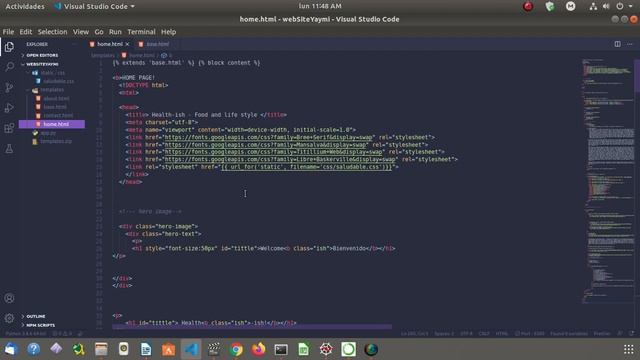Open the Extensions view
This screenshot has height=360, width=640.
[9, 128]
